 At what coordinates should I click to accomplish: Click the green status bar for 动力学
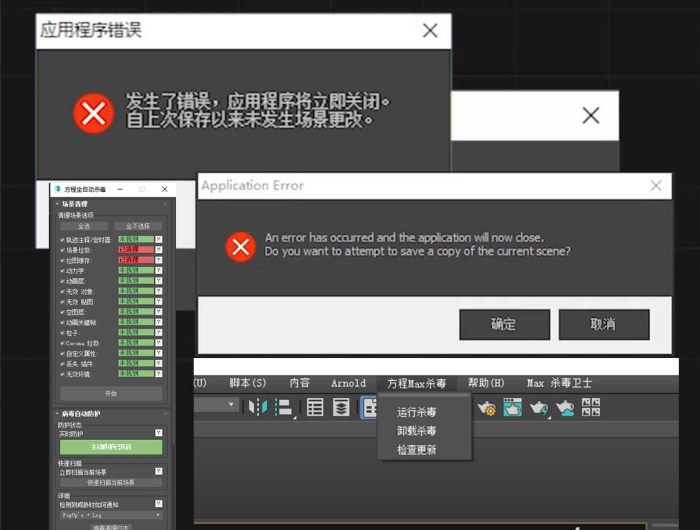[x=136, y=271]
